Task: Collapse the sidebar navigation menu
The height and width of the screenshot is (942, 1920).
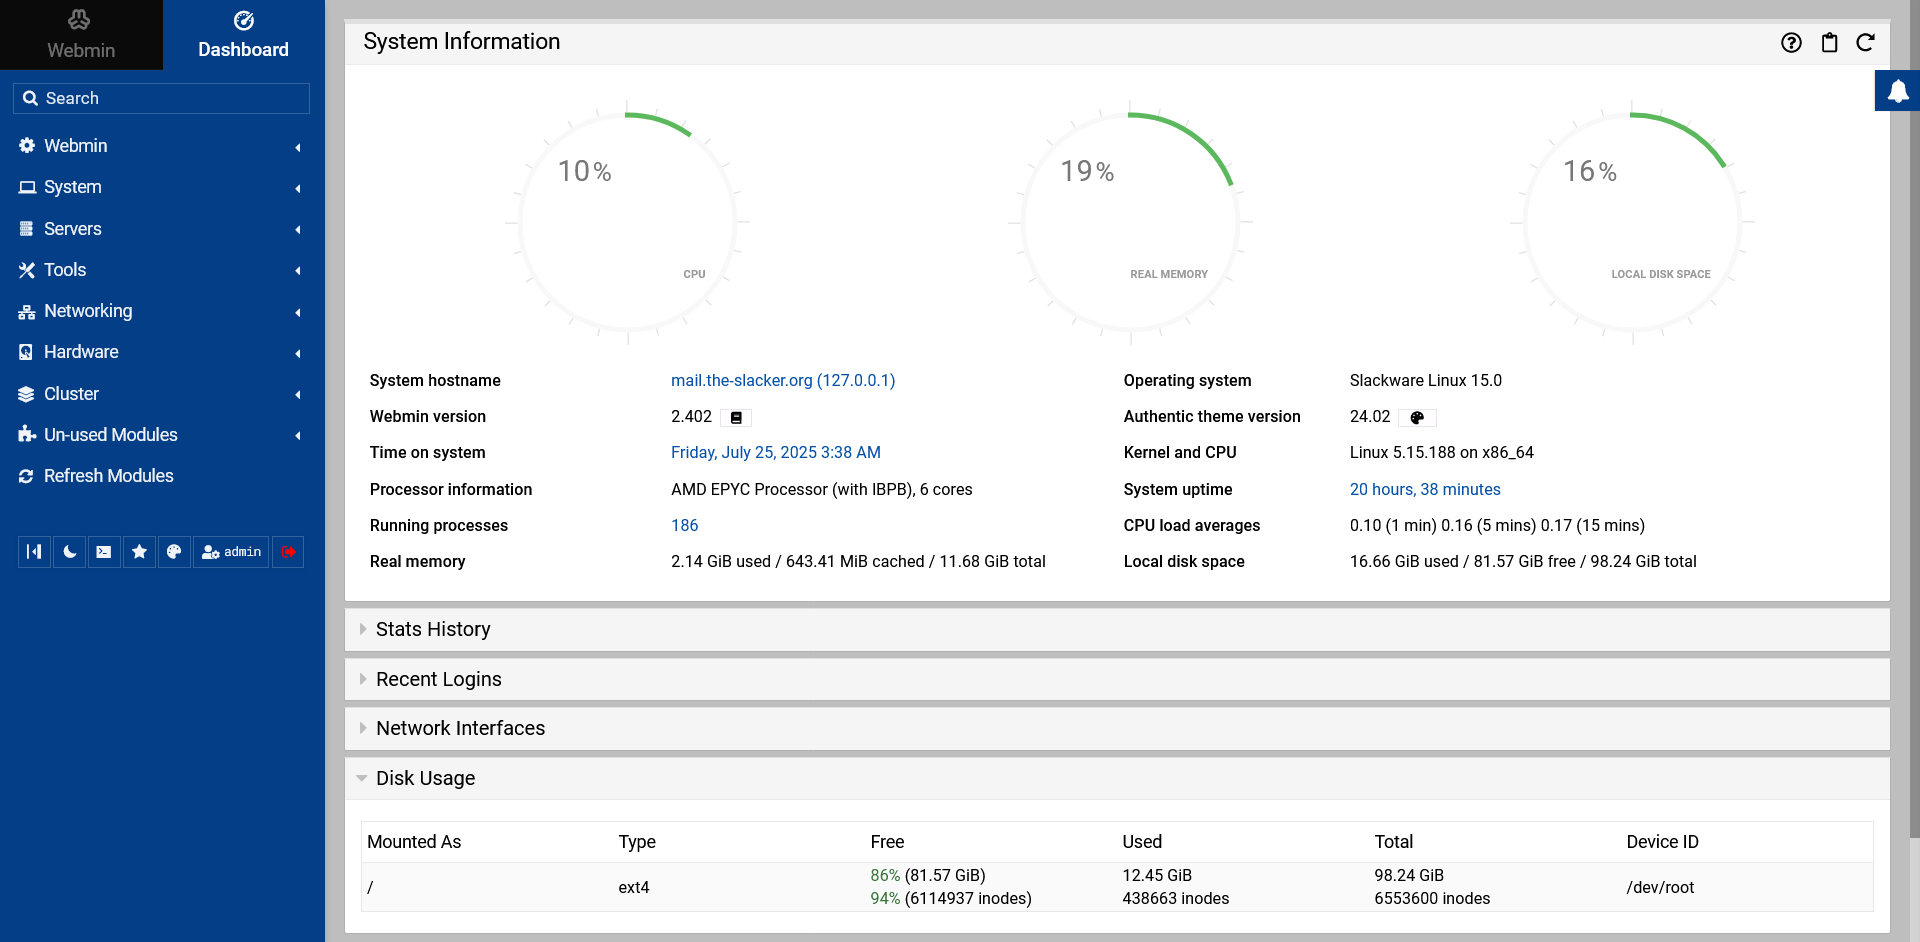Action: (x=34, y=552)
